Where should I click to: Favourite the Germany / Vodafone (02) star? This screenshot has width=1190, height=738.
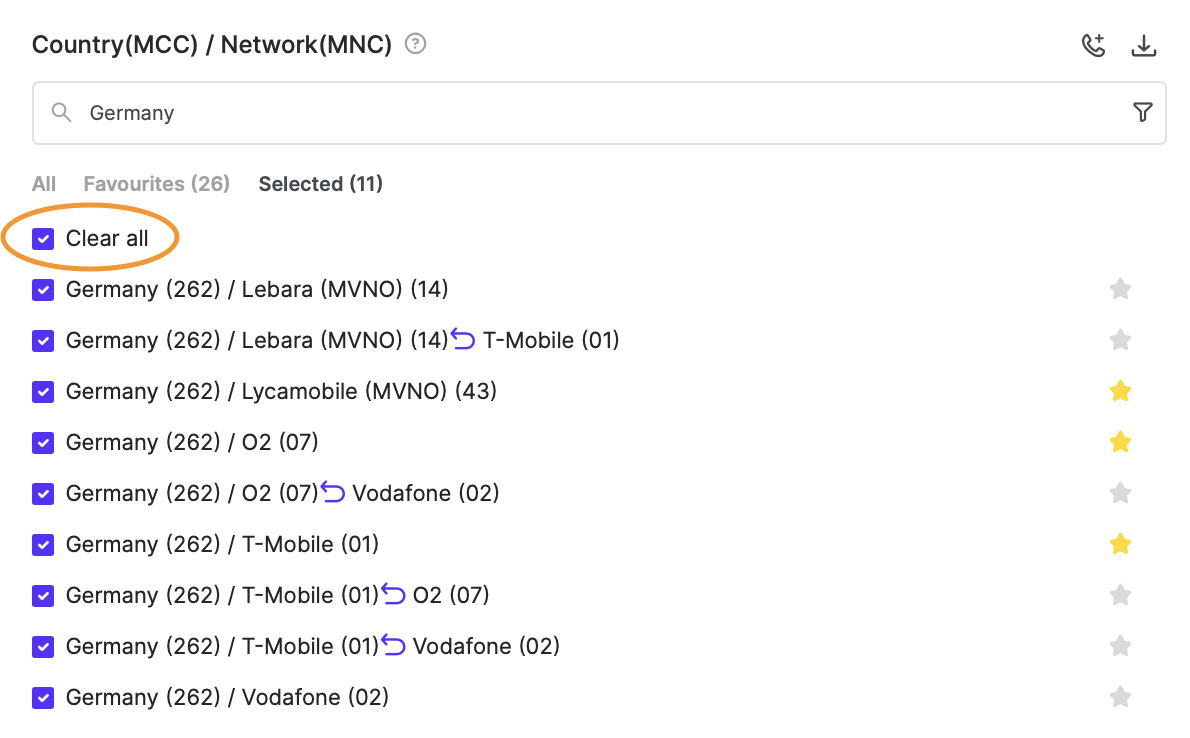[1120, 697]
